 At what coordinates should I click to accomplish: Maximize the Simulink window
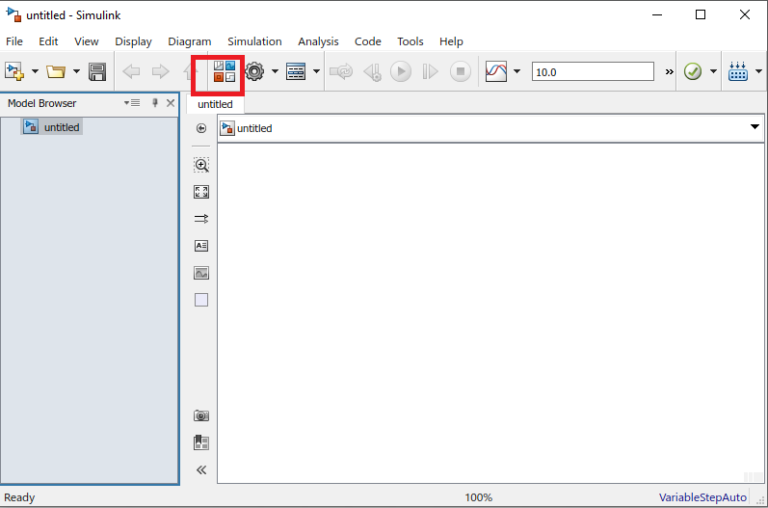tap(700, 15)
